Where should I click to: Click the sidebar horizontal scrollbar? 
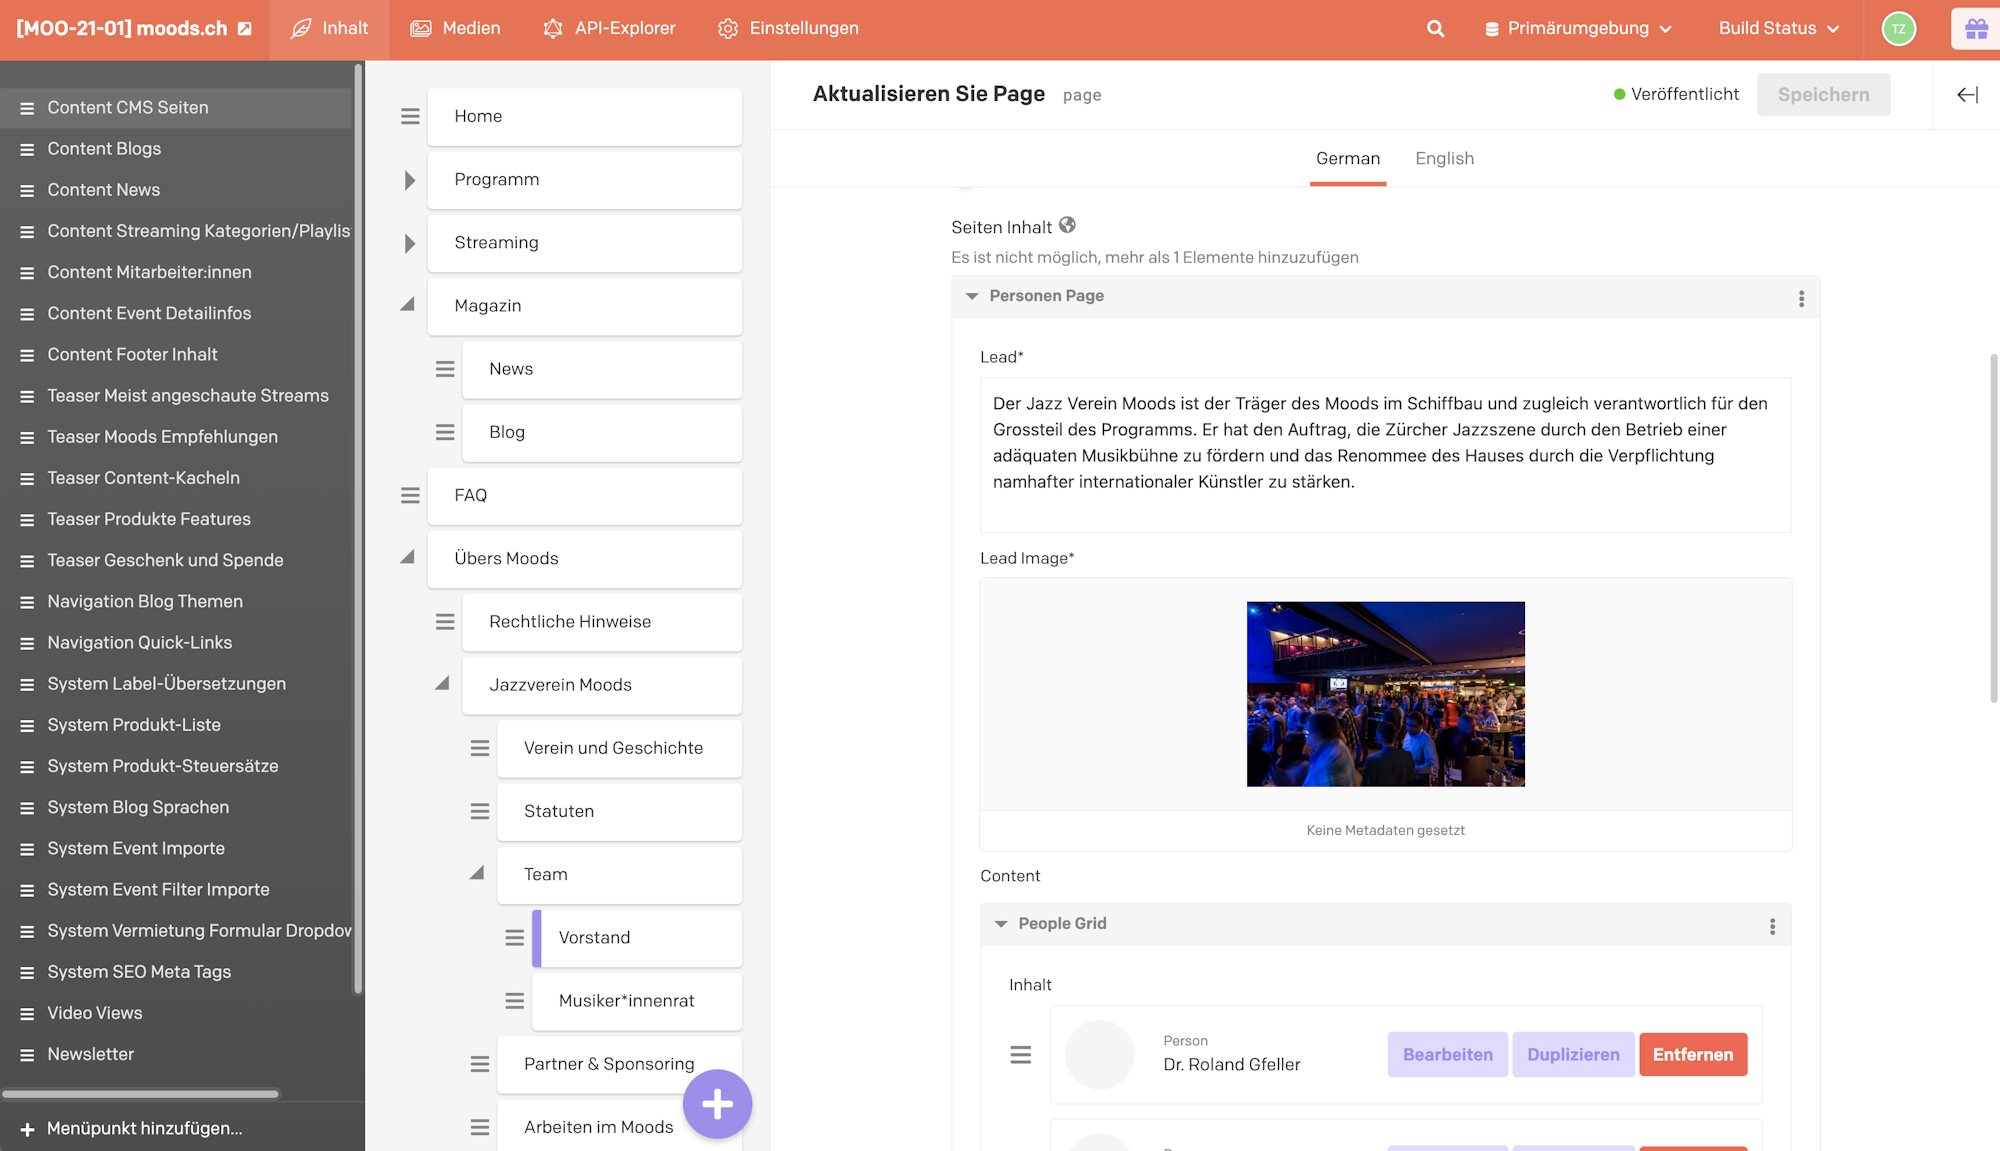141,1094
